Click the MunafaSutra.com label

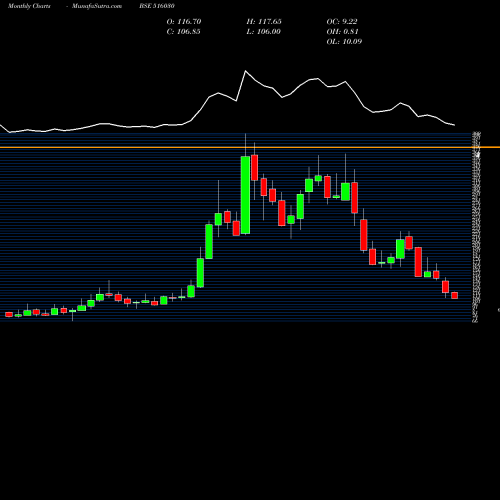[x=97, y=6]
